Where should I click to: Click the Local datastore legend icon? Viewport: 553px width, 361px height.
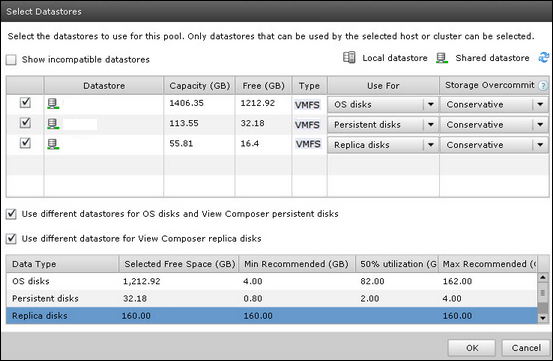349,57
